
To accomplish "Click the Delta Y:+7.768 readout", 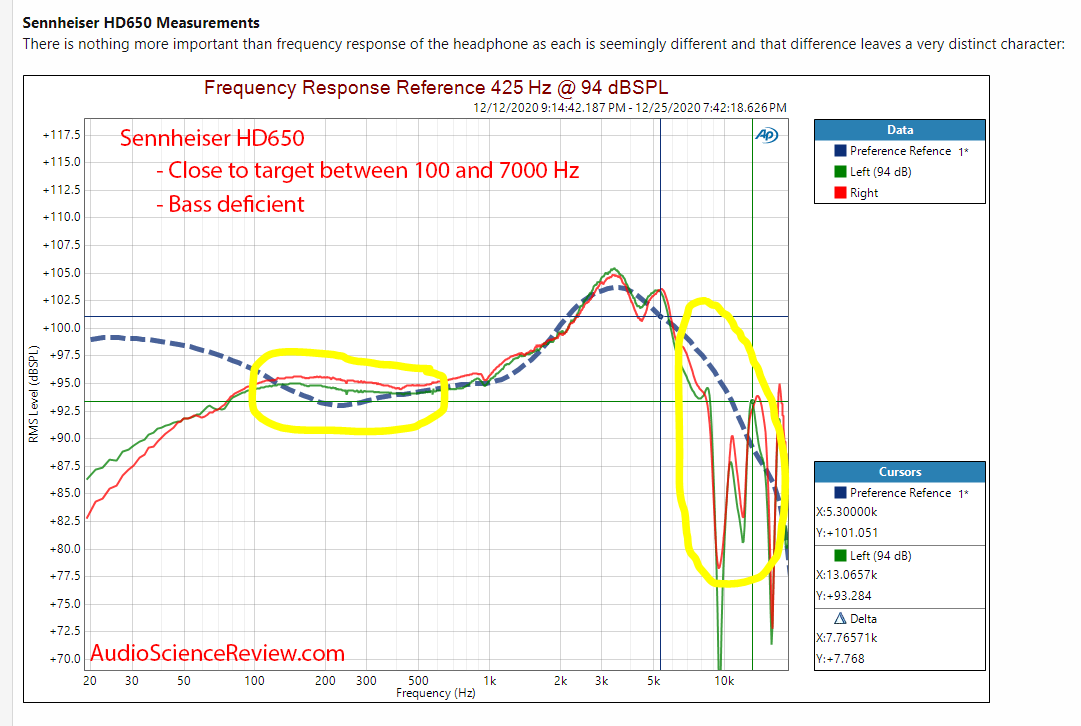I will point(841,657).
